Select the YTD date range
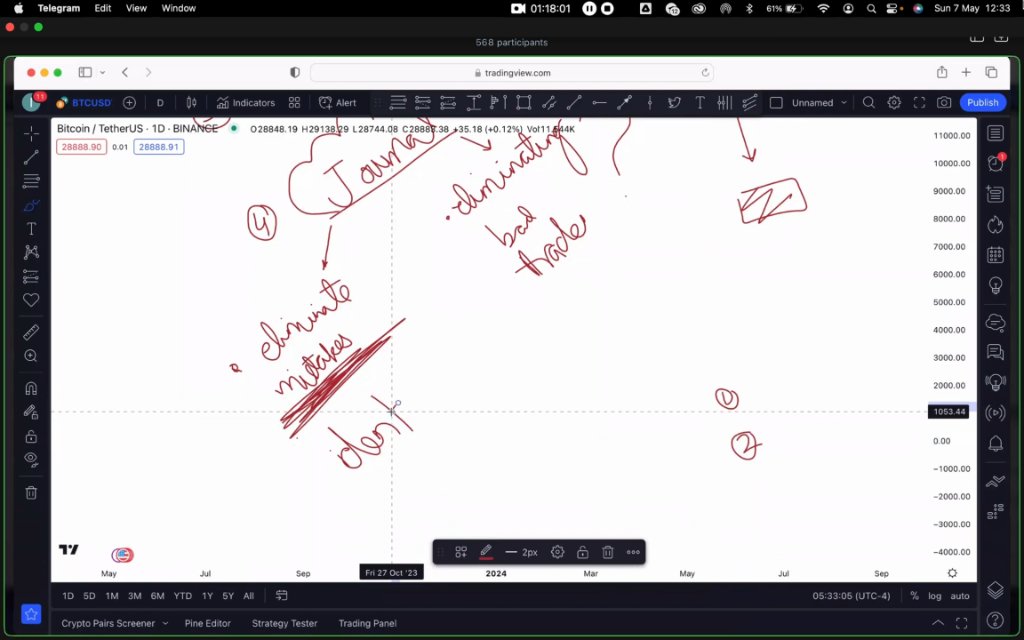Viewport: 1024px width, 640px height. pyautogui.click(x=182, y=596)
